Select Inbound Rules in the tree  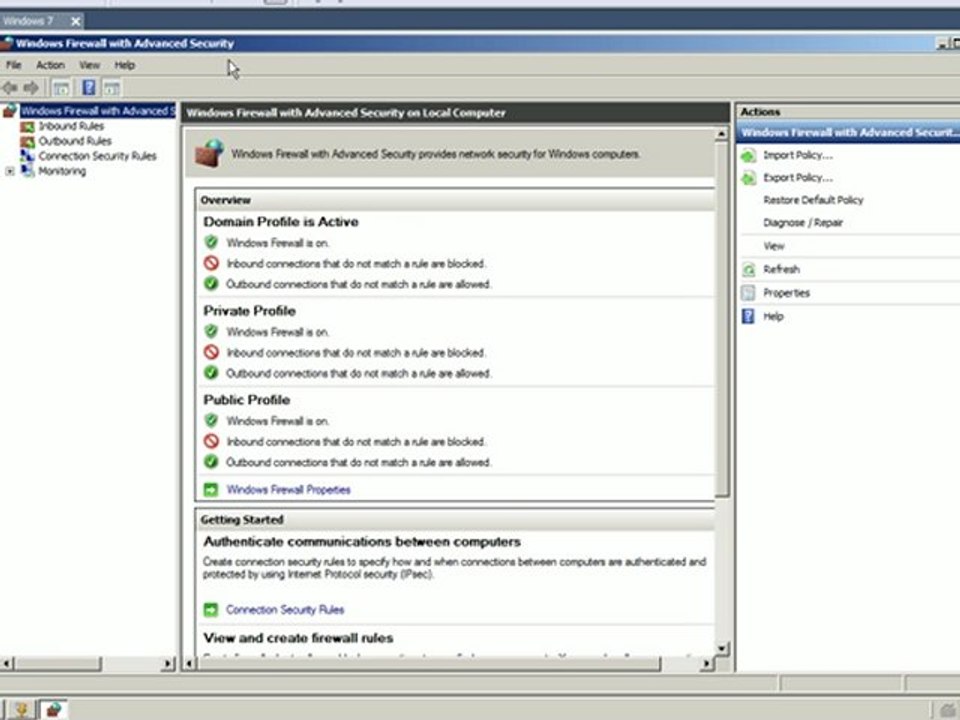pyautogui.click(x=71, y=126)
